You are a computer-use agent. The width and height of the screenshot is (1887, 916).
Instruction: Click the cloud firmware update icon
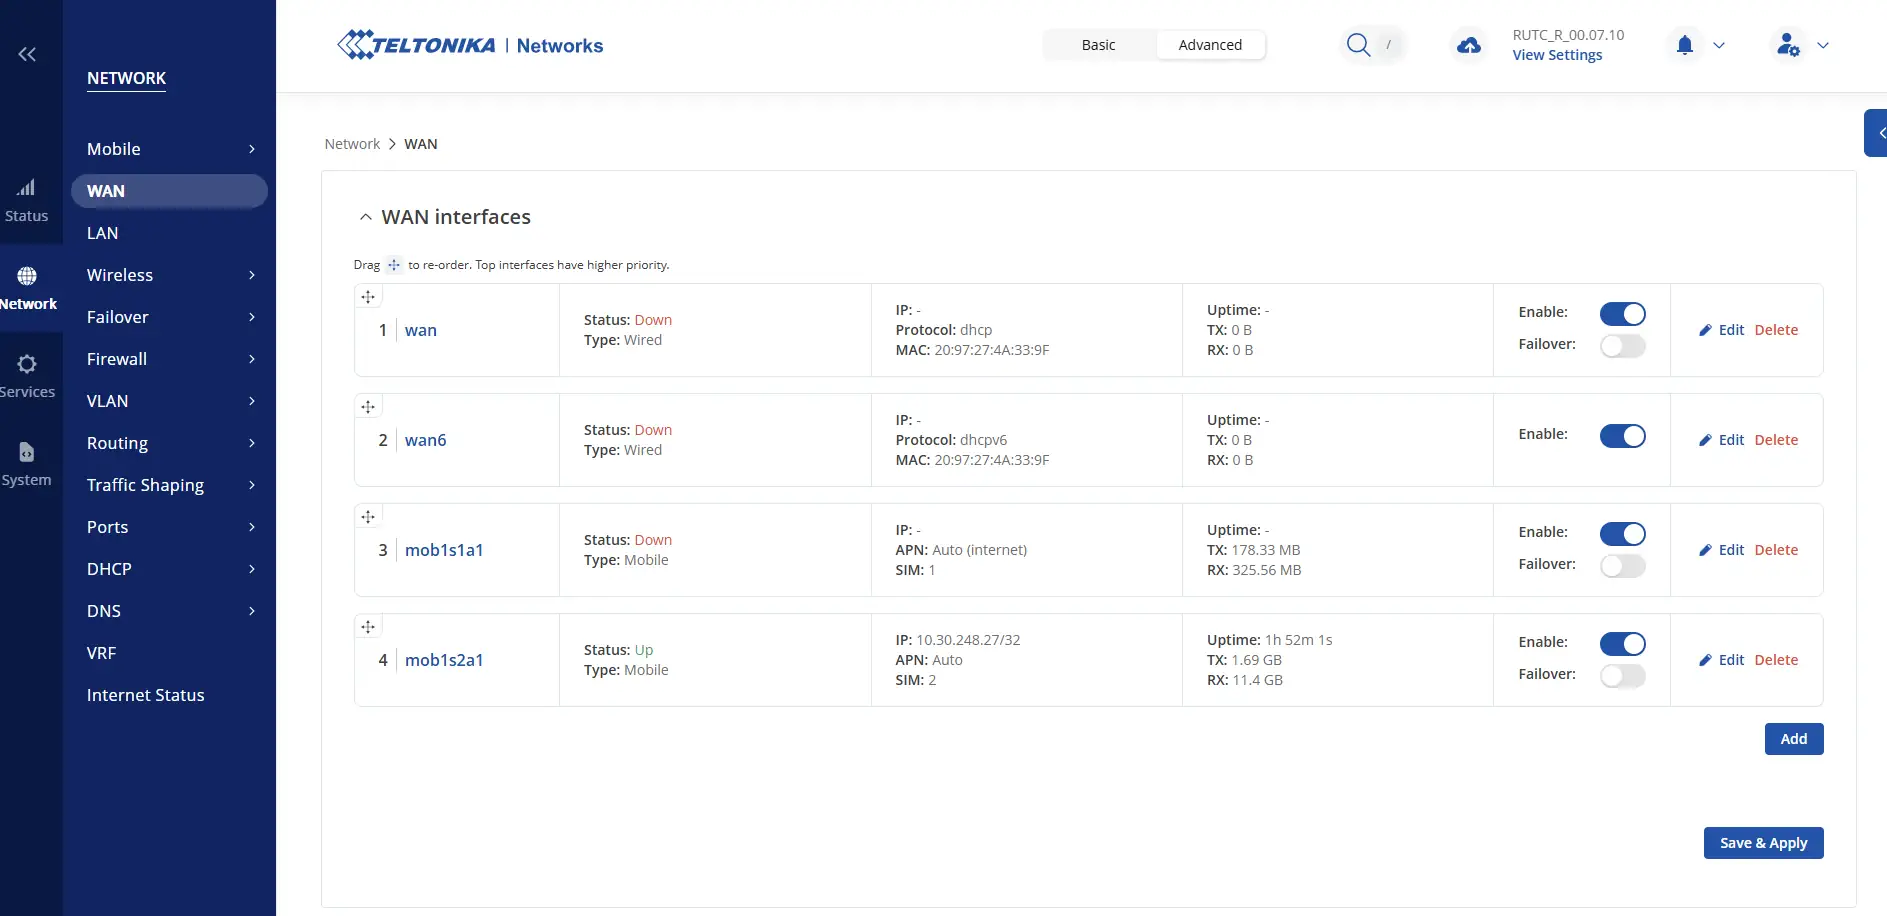point(1468,46)
